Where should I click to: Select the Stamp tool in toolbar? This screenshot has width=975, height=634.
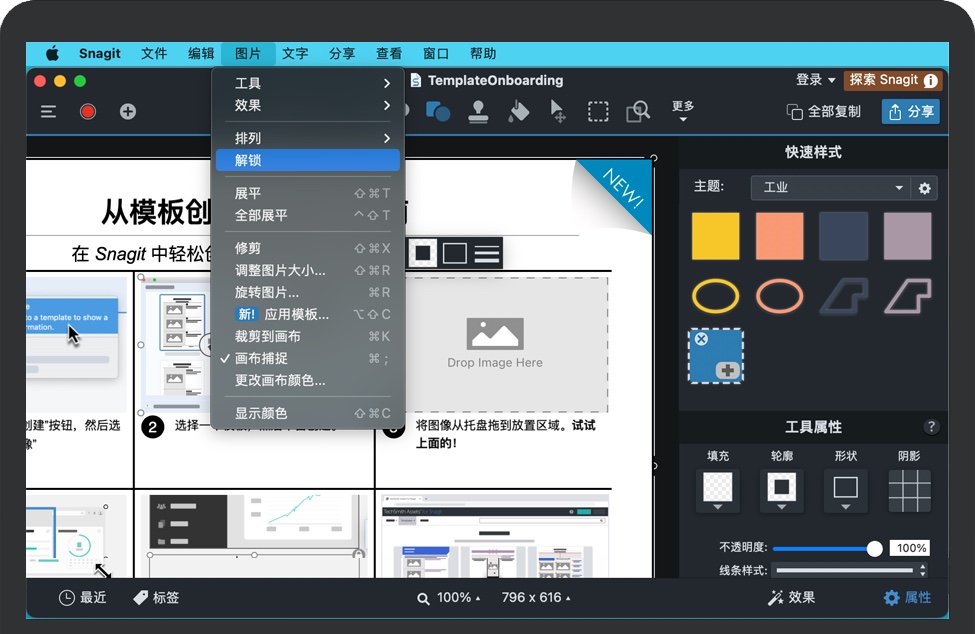pyautogui.click(x=479, y=112)
